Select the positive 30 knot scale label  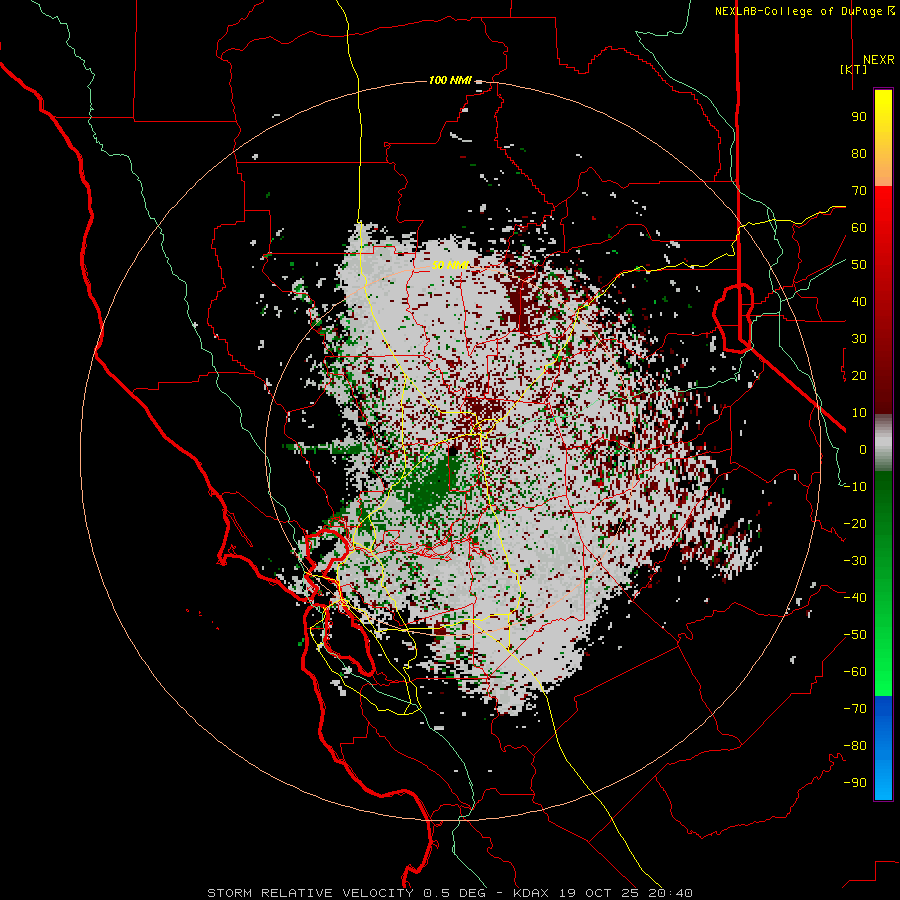click(859, 339)
